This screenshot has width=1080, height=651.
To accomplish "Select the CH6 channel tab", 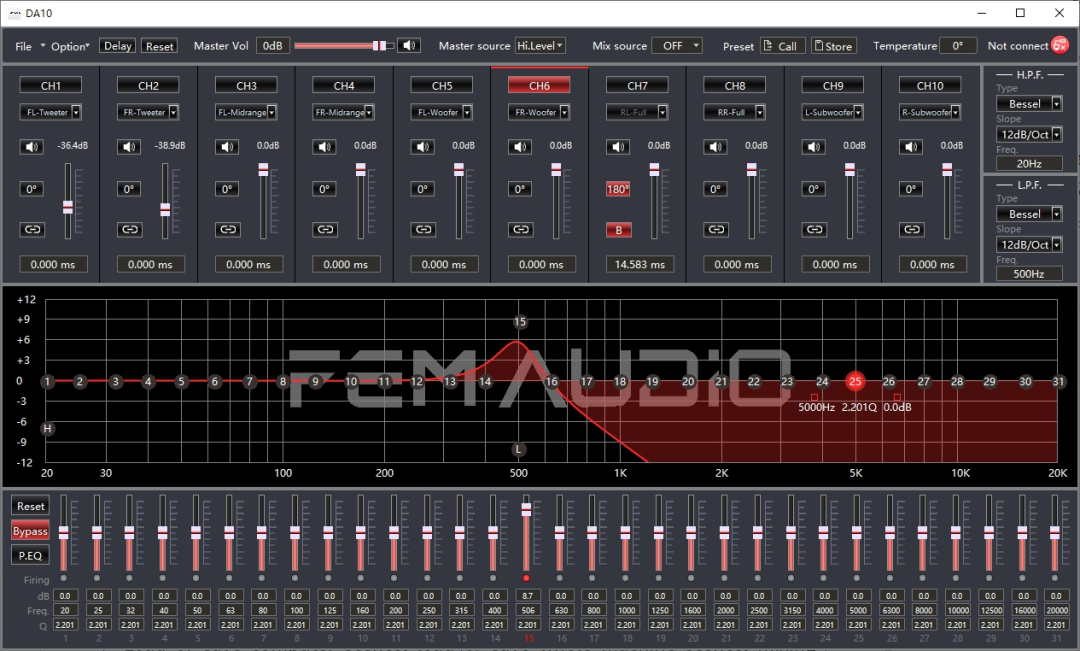I will pos(539,85).
